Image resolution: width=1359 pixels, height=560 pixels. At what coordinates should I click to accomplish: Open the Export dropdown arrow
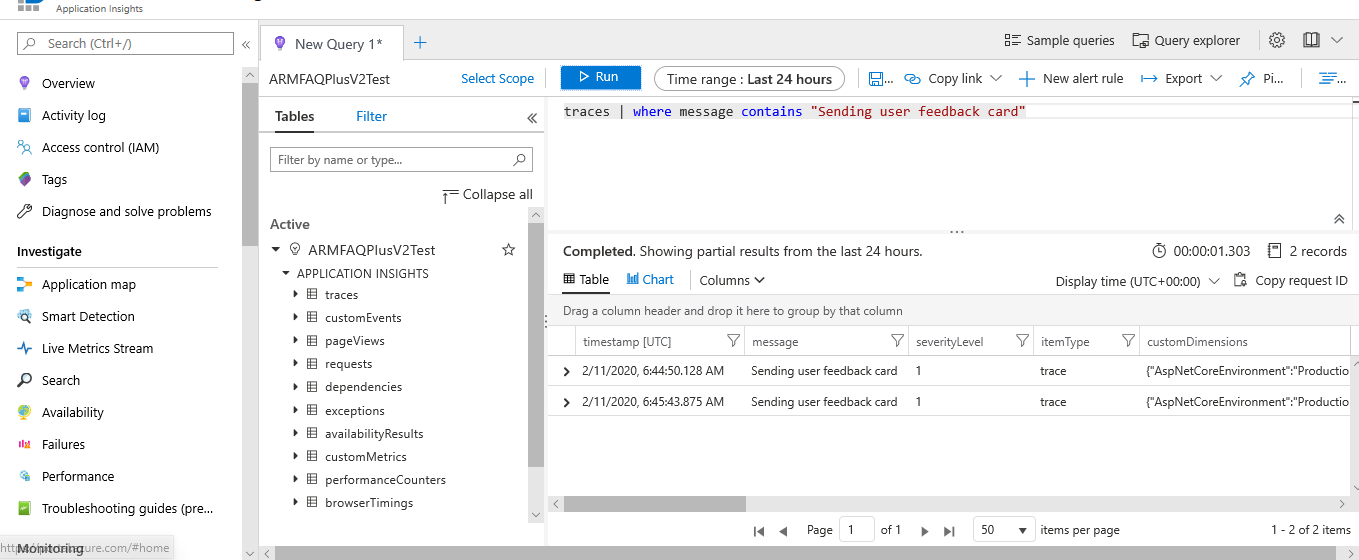(1216, 78)
